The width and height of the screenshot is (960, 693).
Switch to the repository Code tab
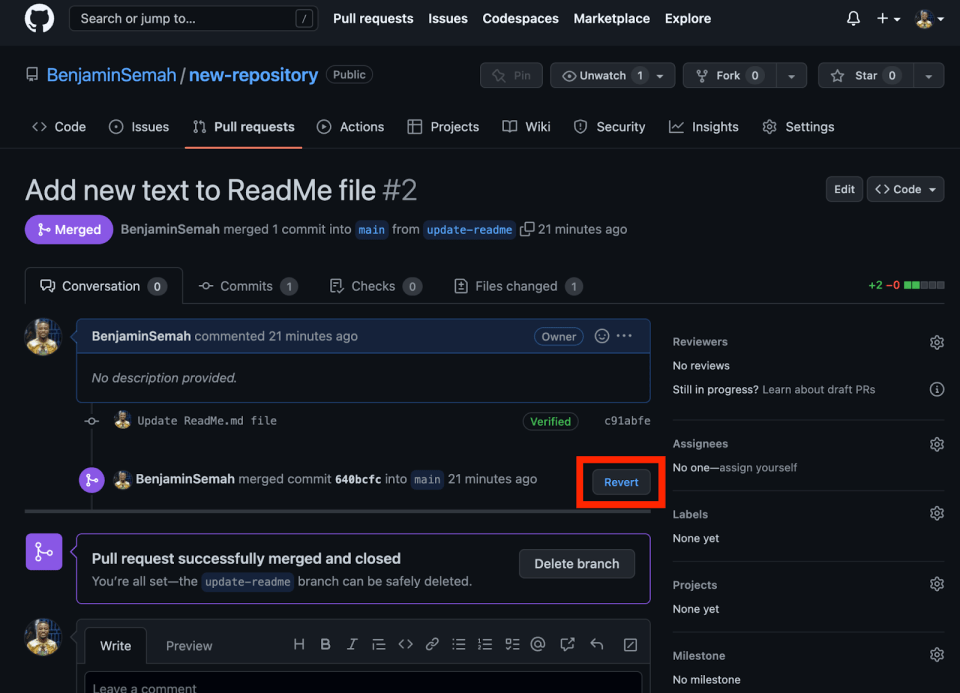(59, 127)
